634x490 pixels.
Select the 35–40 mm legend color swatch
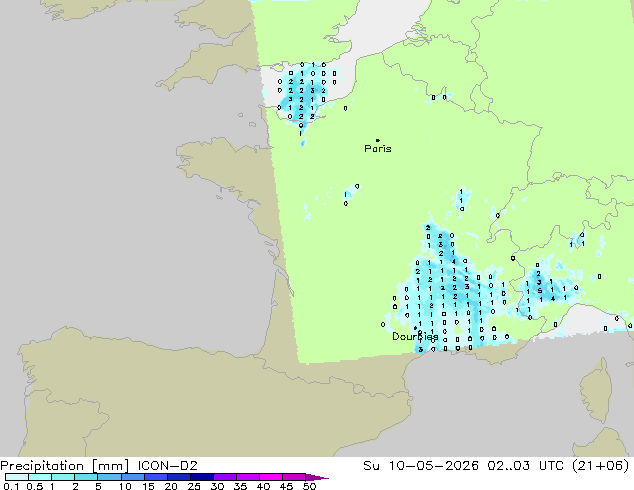247,477
